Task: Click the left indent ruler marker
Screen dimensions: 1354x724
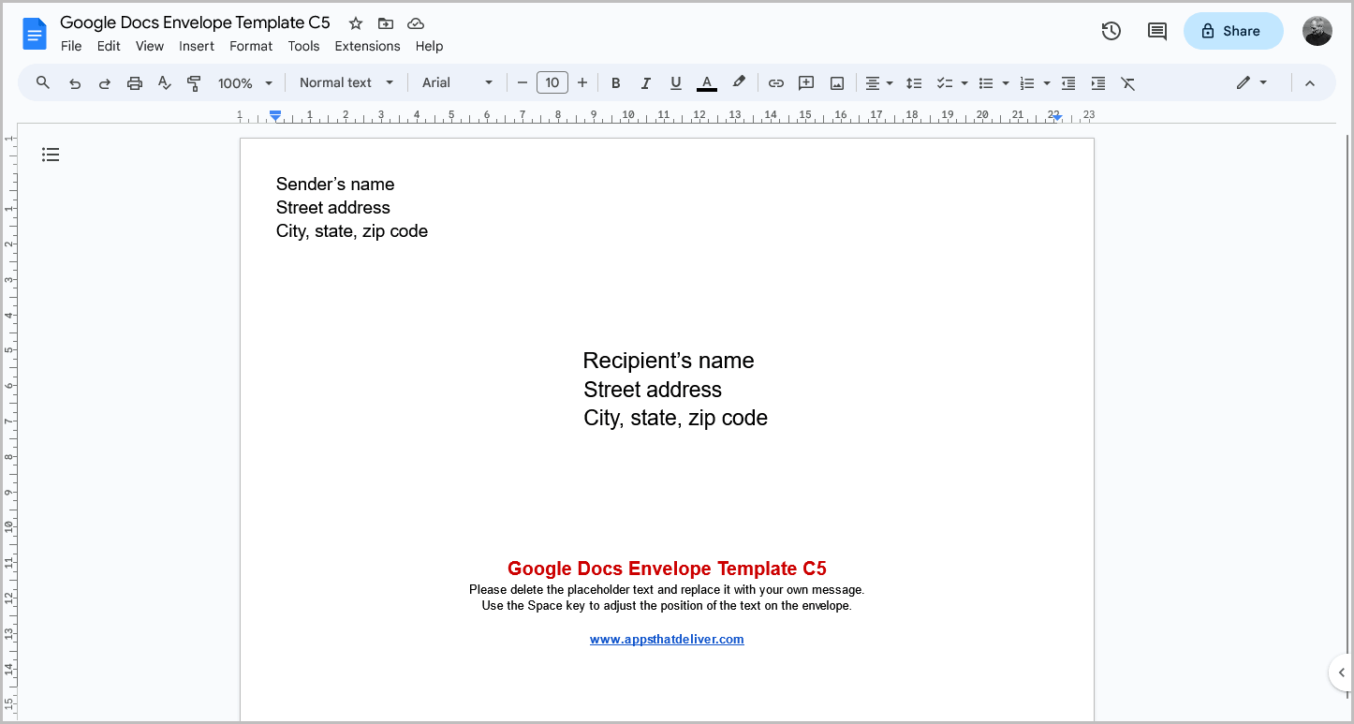Action: pos(275,116)
